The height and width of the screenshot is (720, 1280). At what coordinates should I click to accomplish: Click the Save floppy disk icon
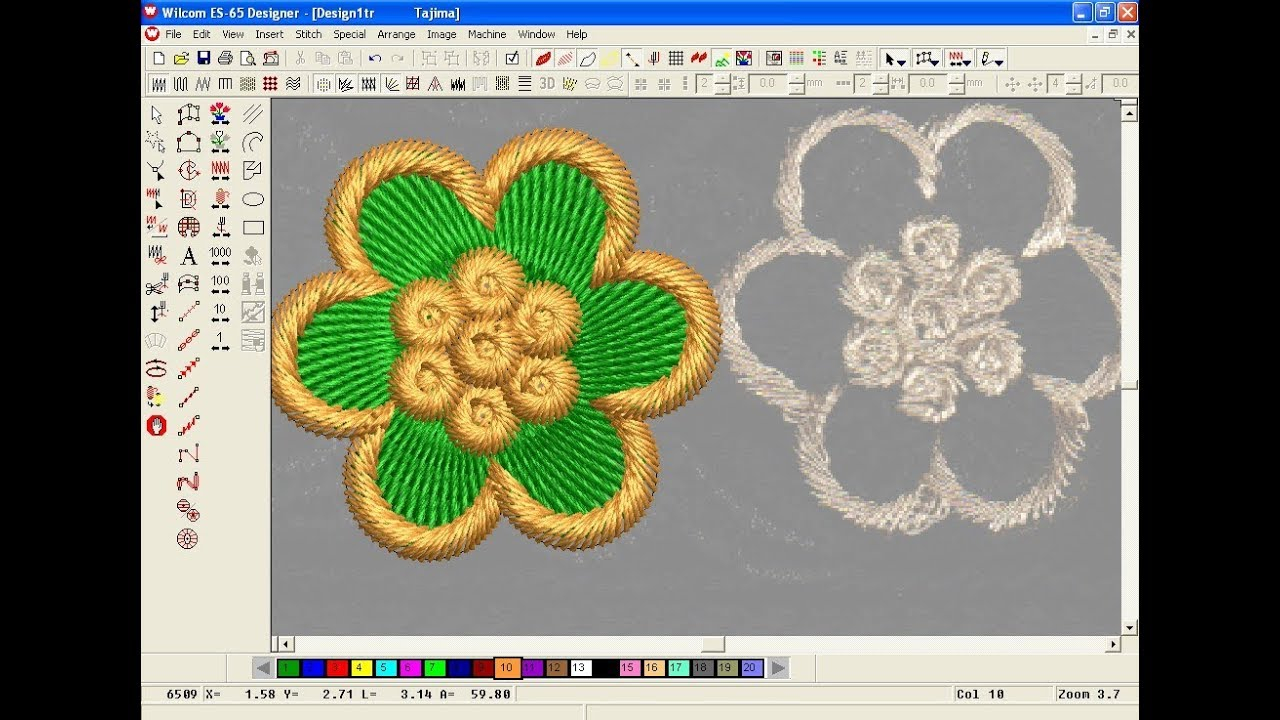point(204,59)
